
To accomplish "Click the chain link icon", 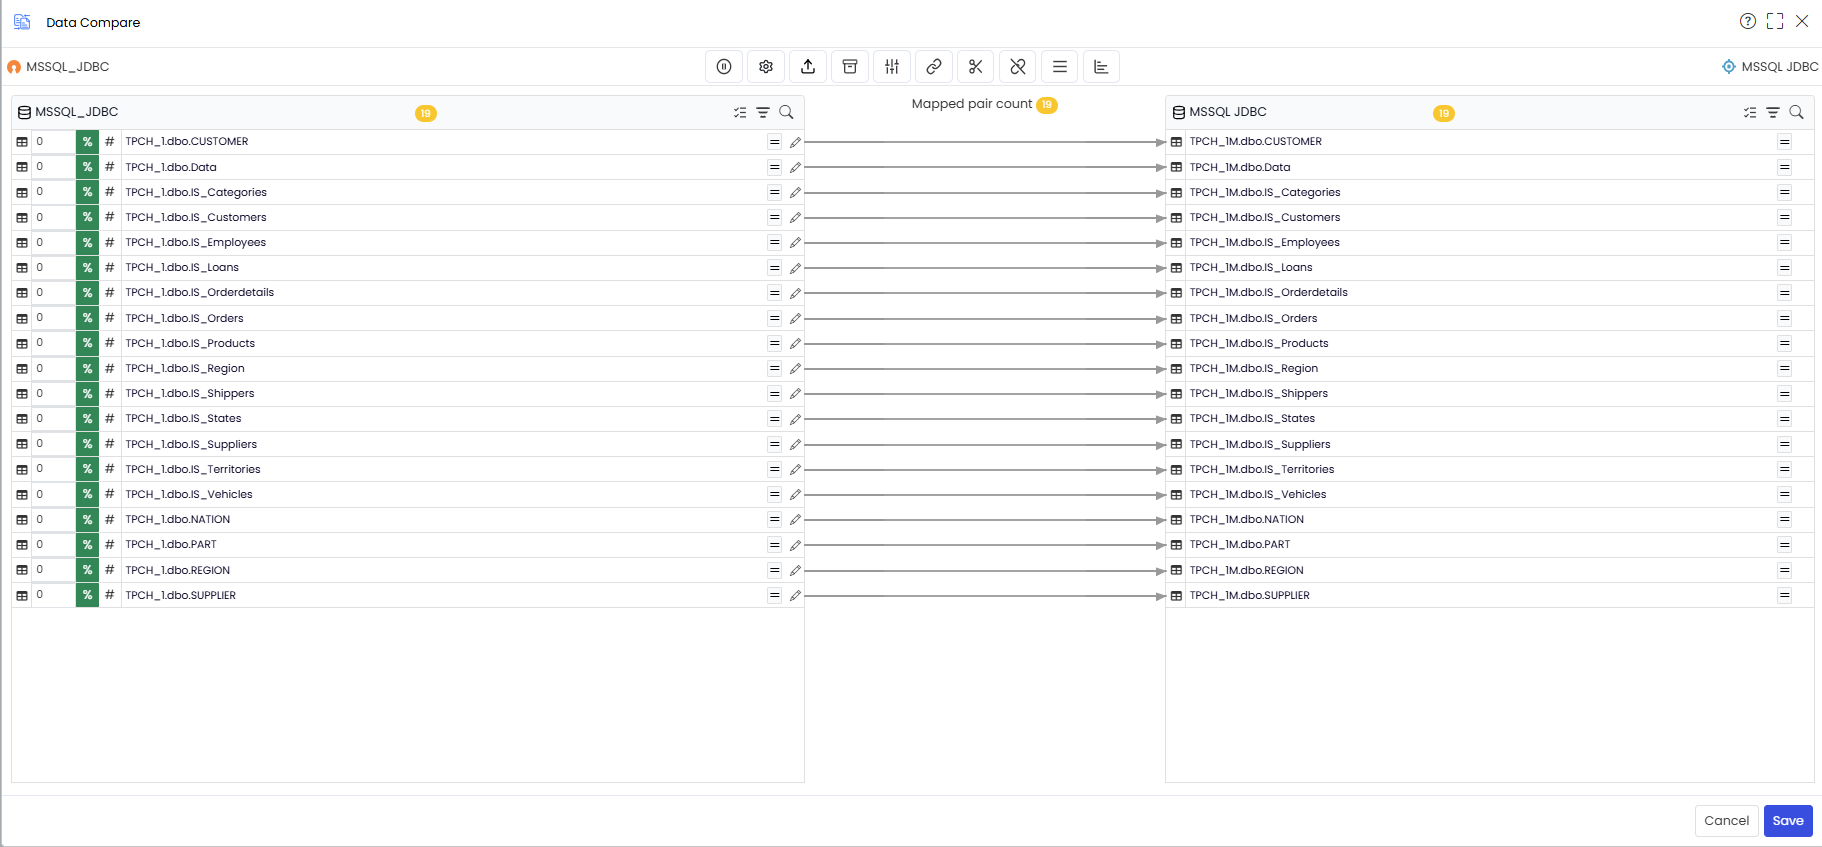I will [934, 67].
